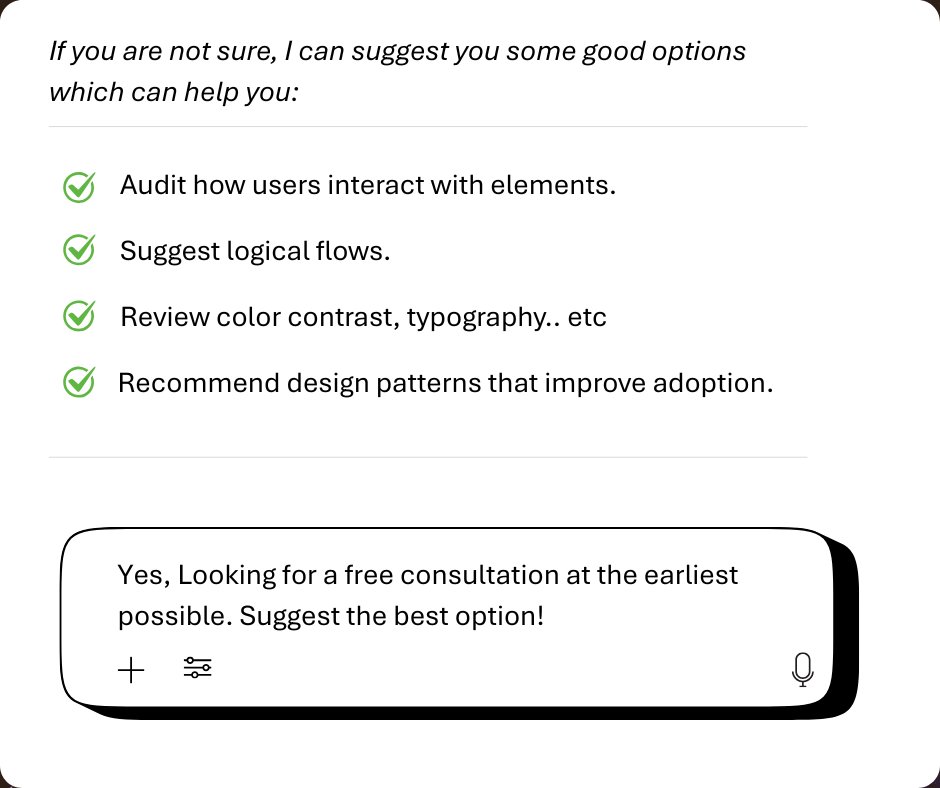Screen dimensions: 940x788
Task: Click the plus icon in the message box
Action: coord(131,670)
